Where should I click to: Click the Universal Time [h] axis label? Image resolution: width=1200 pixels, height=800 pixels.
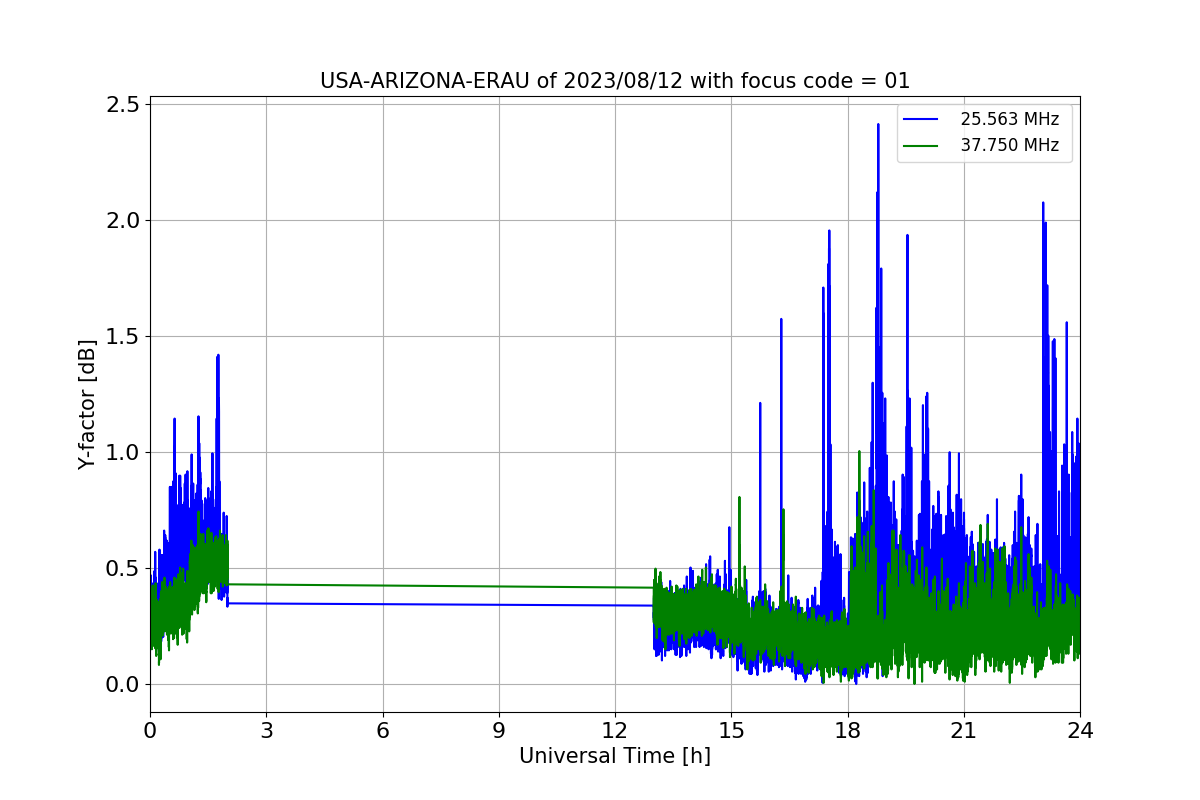[614, 757]
